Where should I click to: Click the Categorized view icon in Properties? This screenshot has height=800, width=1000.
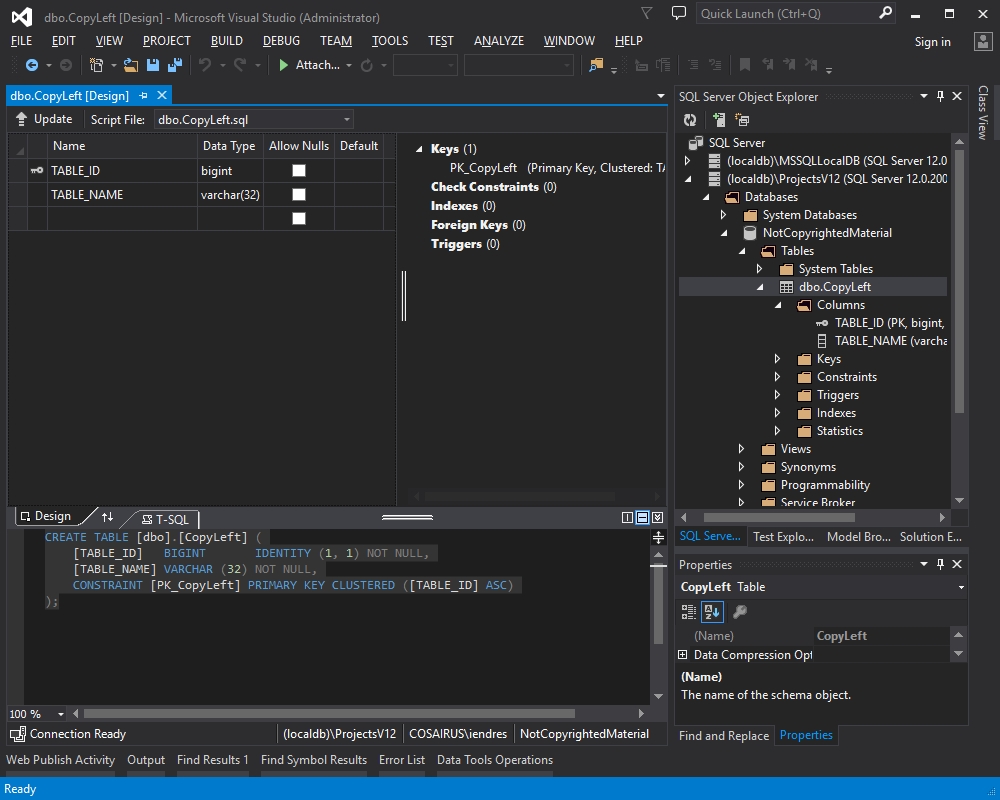coord(689,612)
